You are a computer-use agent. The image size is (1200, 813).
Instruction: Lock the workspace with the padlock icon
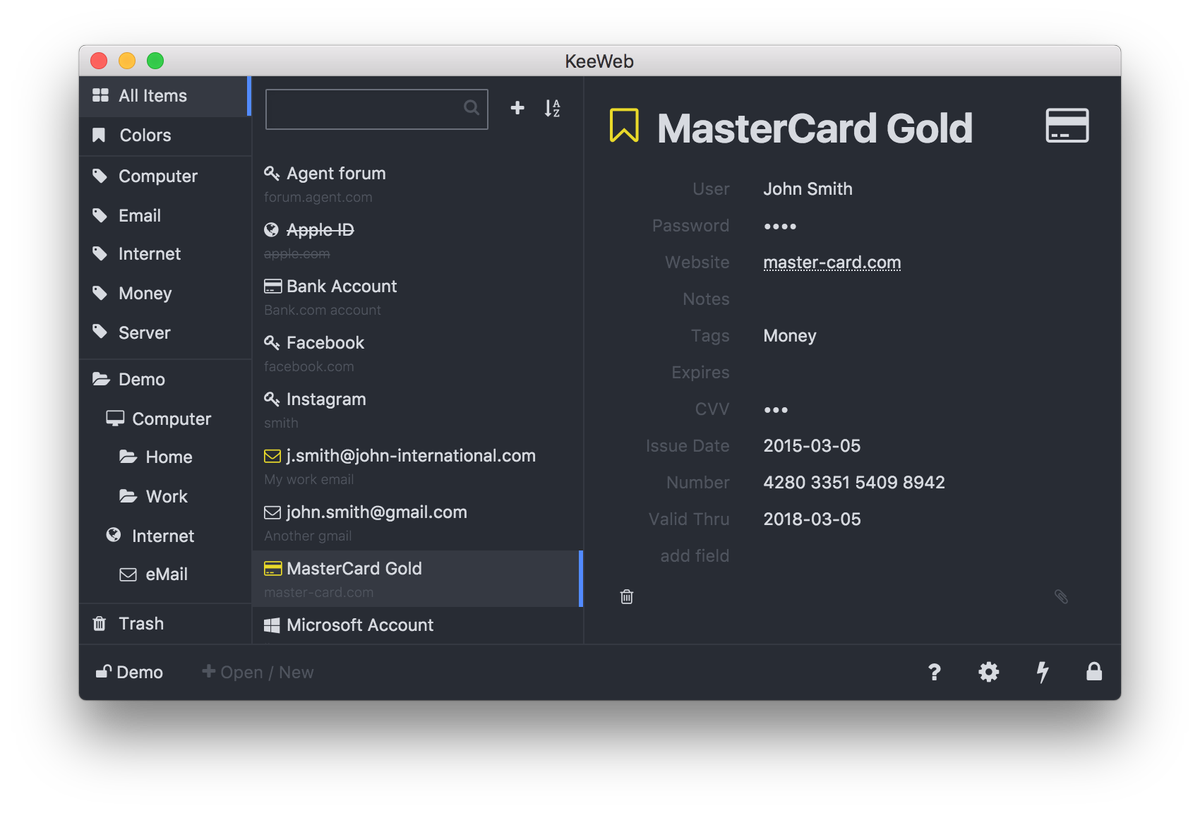pos(1094,672)
